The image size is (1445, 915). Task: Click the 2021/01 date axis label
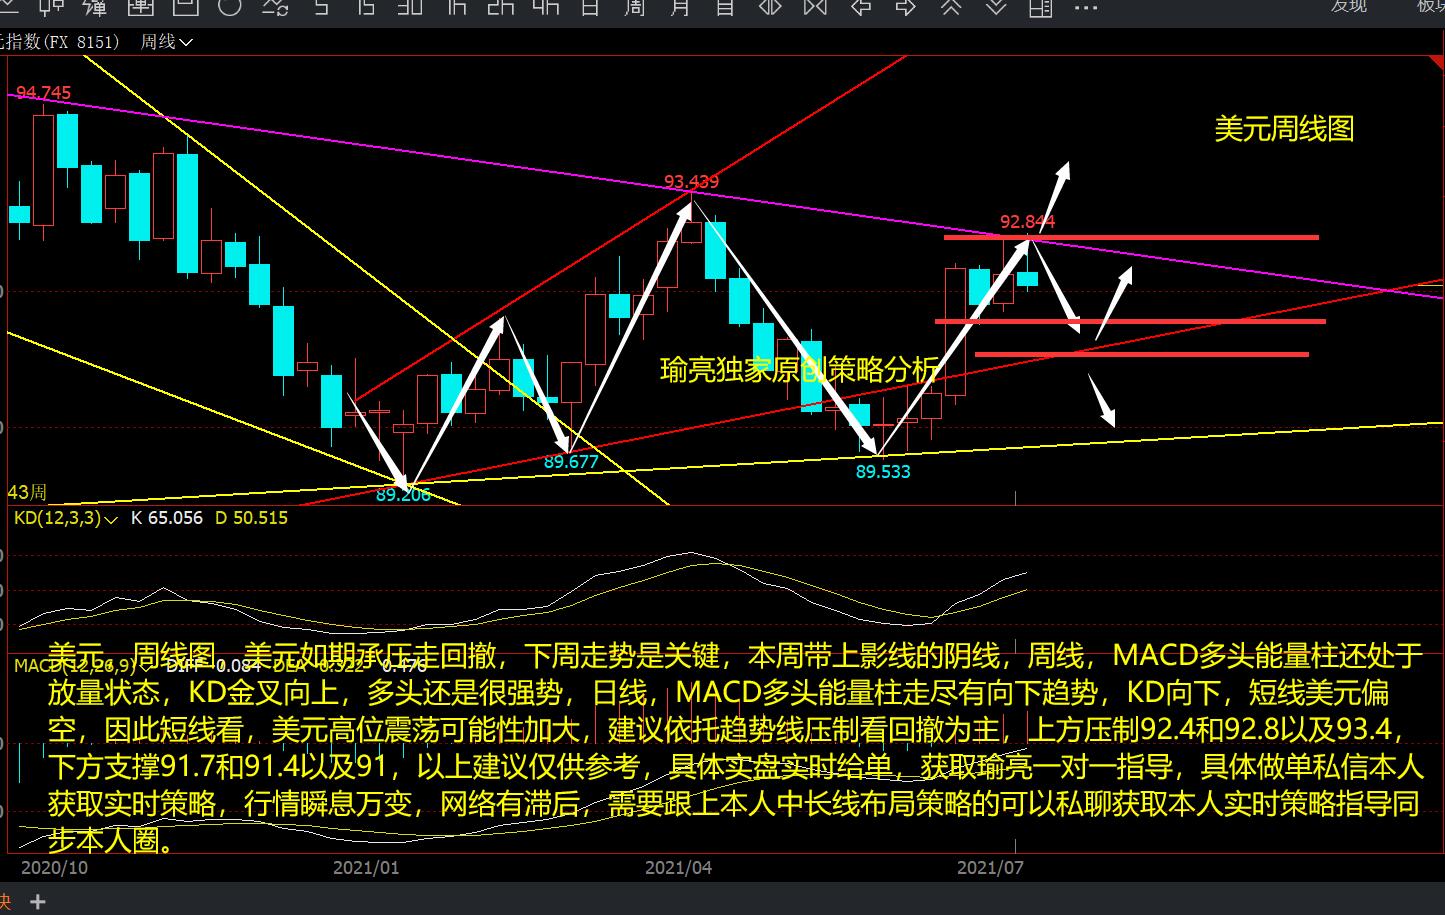click(x=366, y=868)
